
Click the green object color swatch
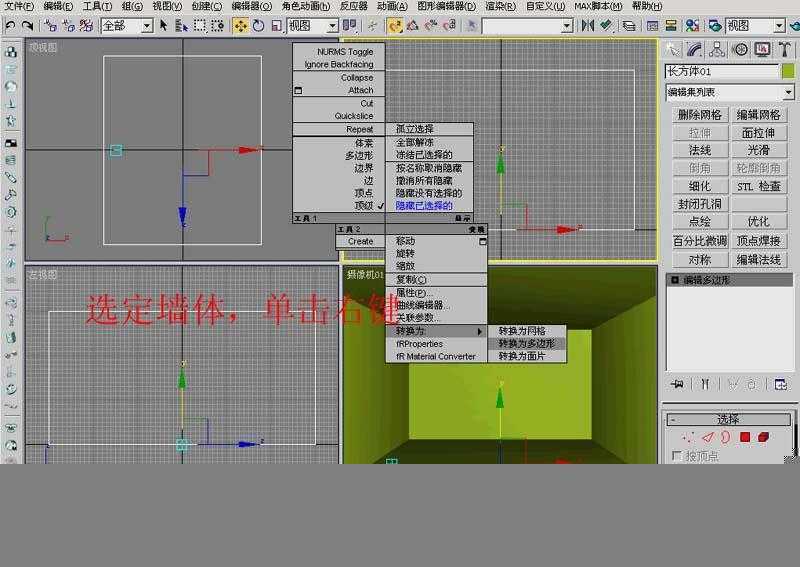788,71
